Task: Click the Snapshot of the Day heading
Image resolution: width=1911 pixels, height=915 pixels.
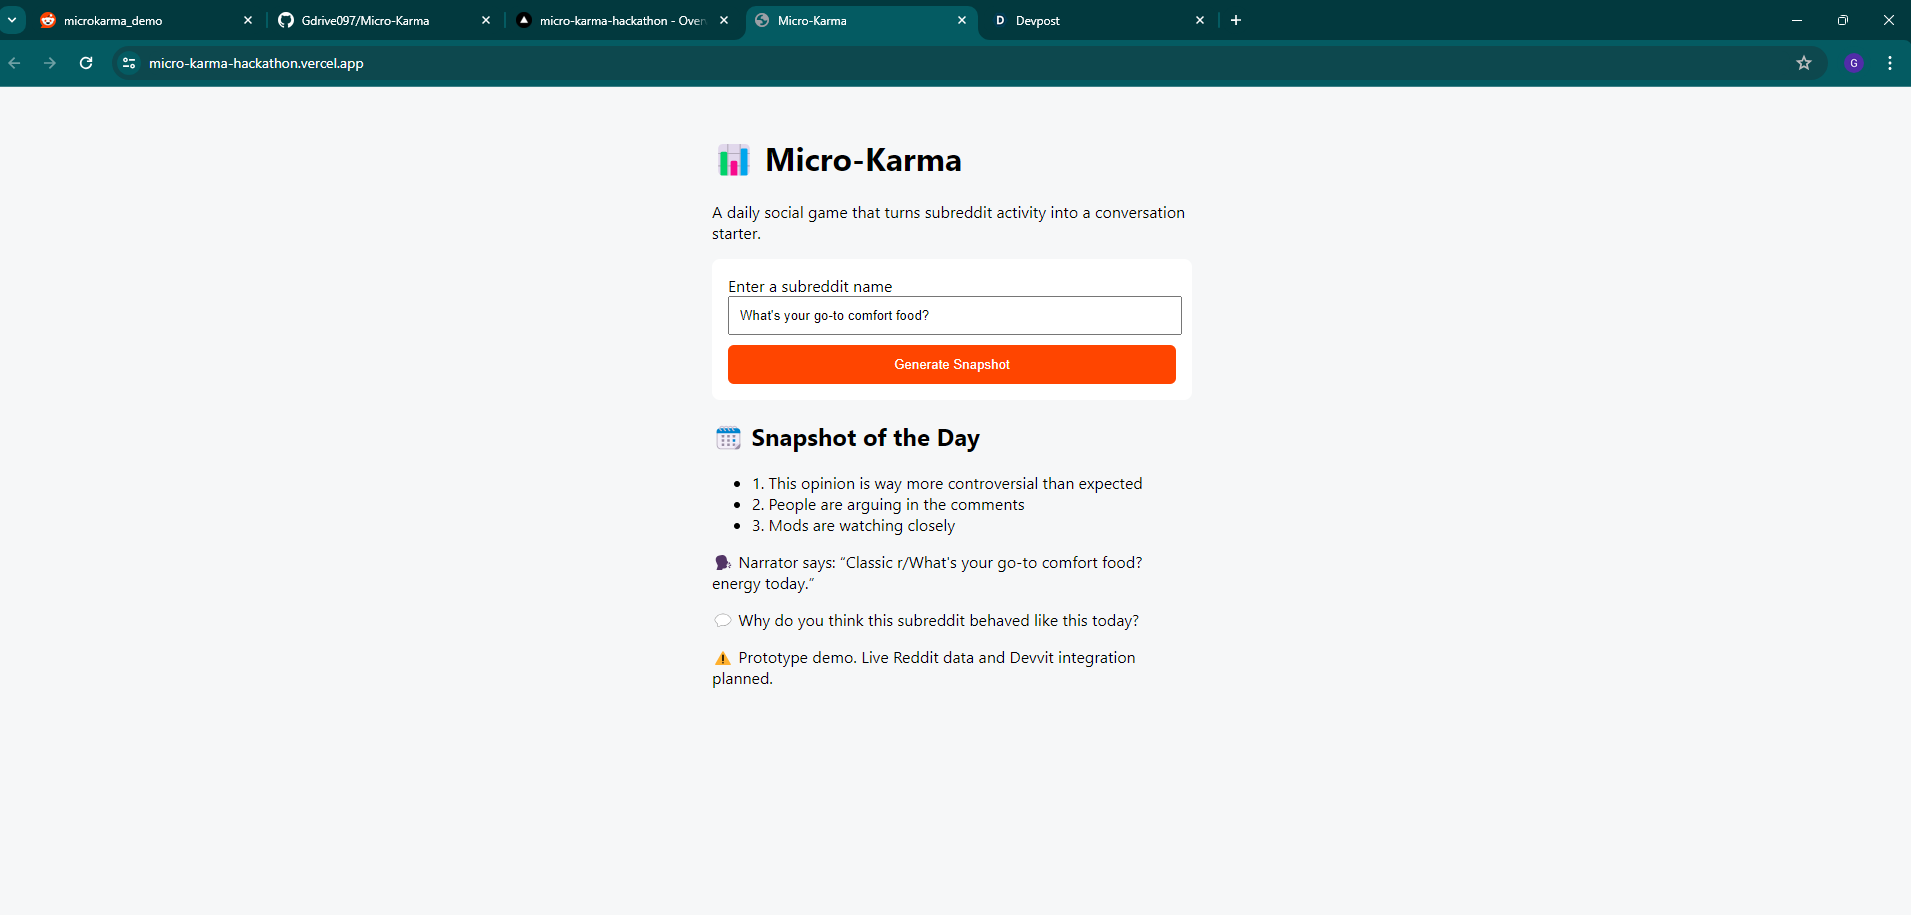Action: tap(865, 438)
